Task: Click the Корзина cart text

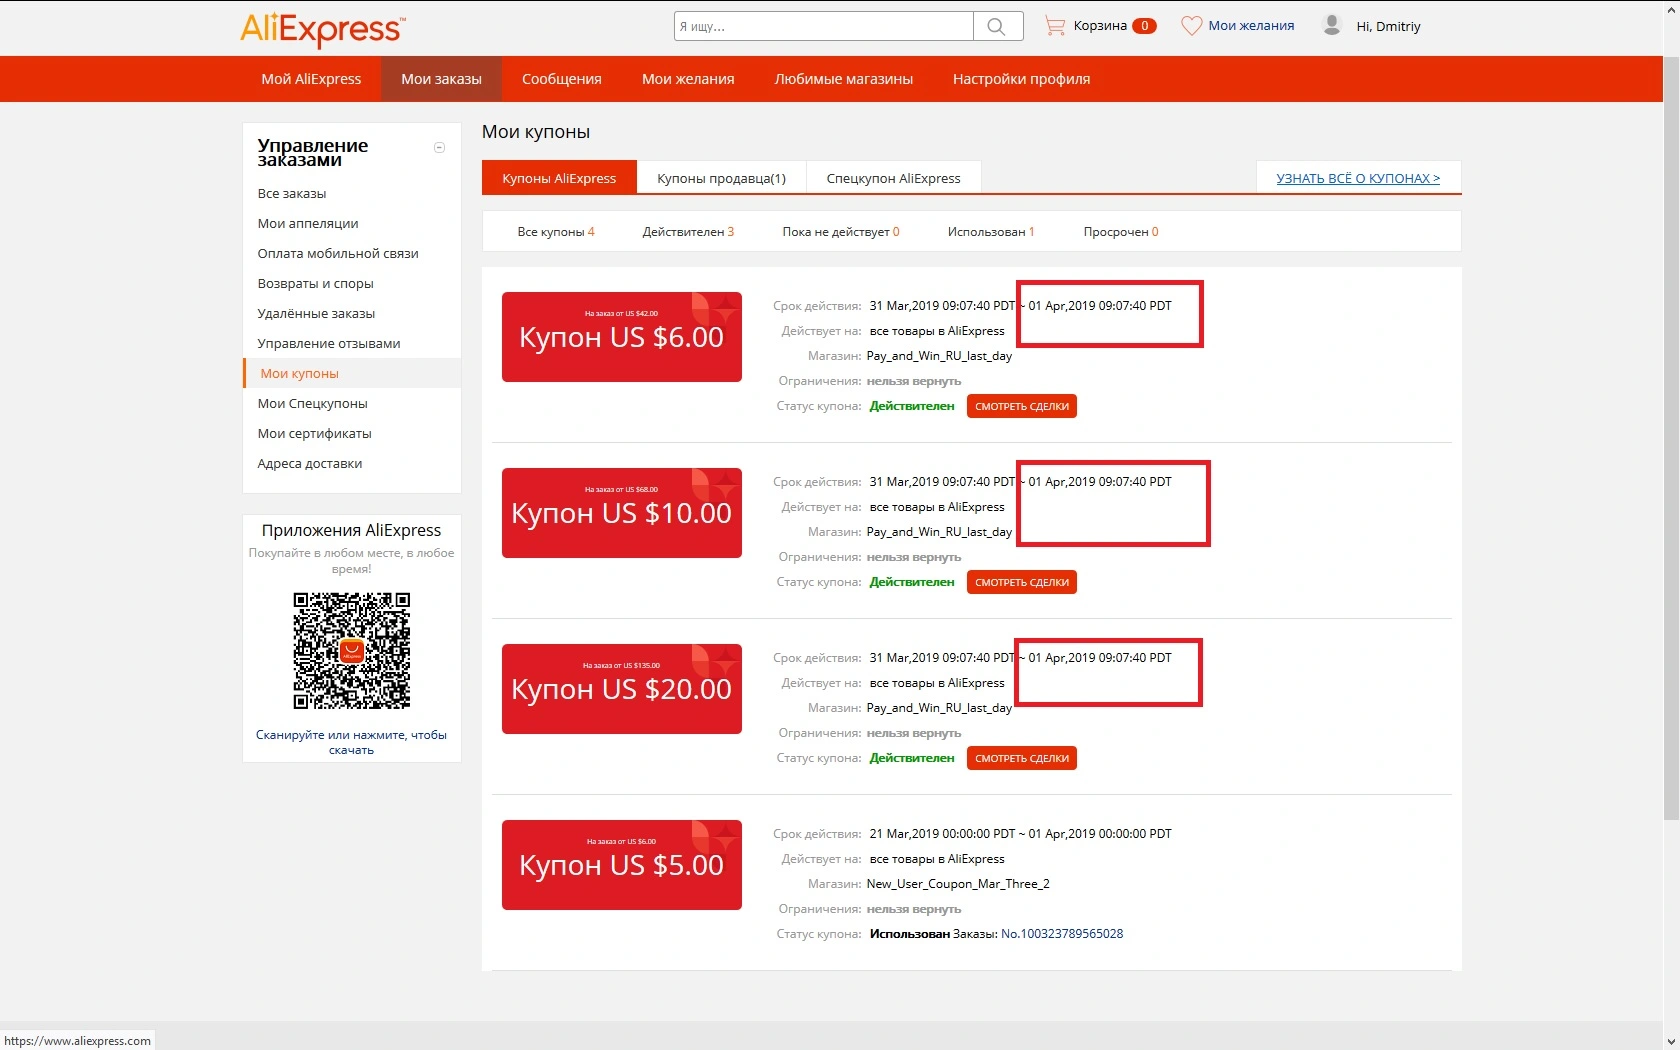Action: [1100, 26]
